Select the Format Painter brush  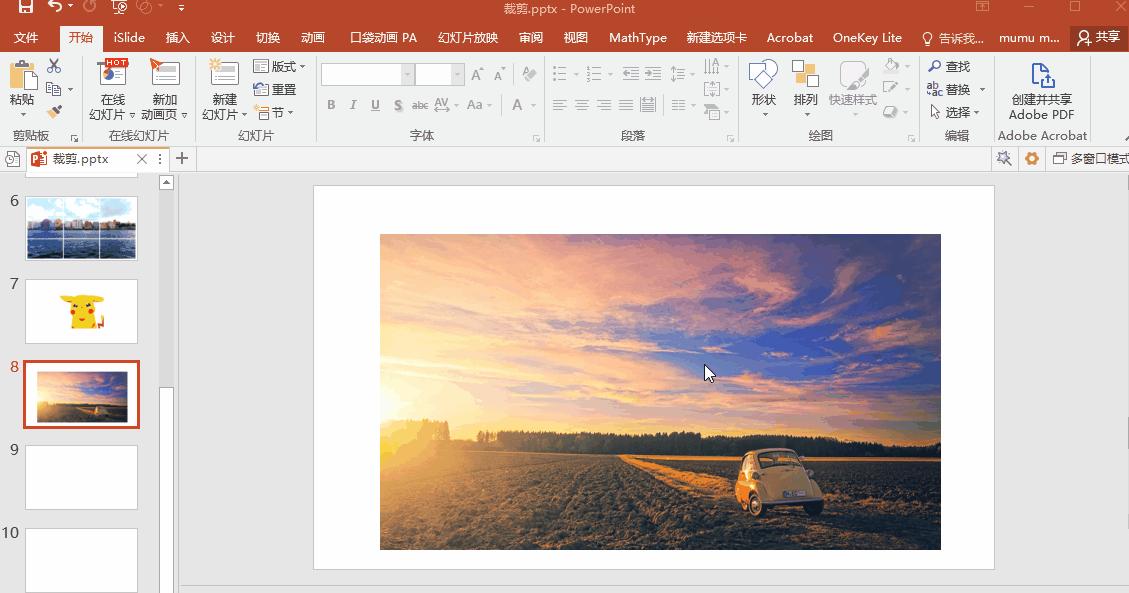pyautogui.click(x=54, y=112)
